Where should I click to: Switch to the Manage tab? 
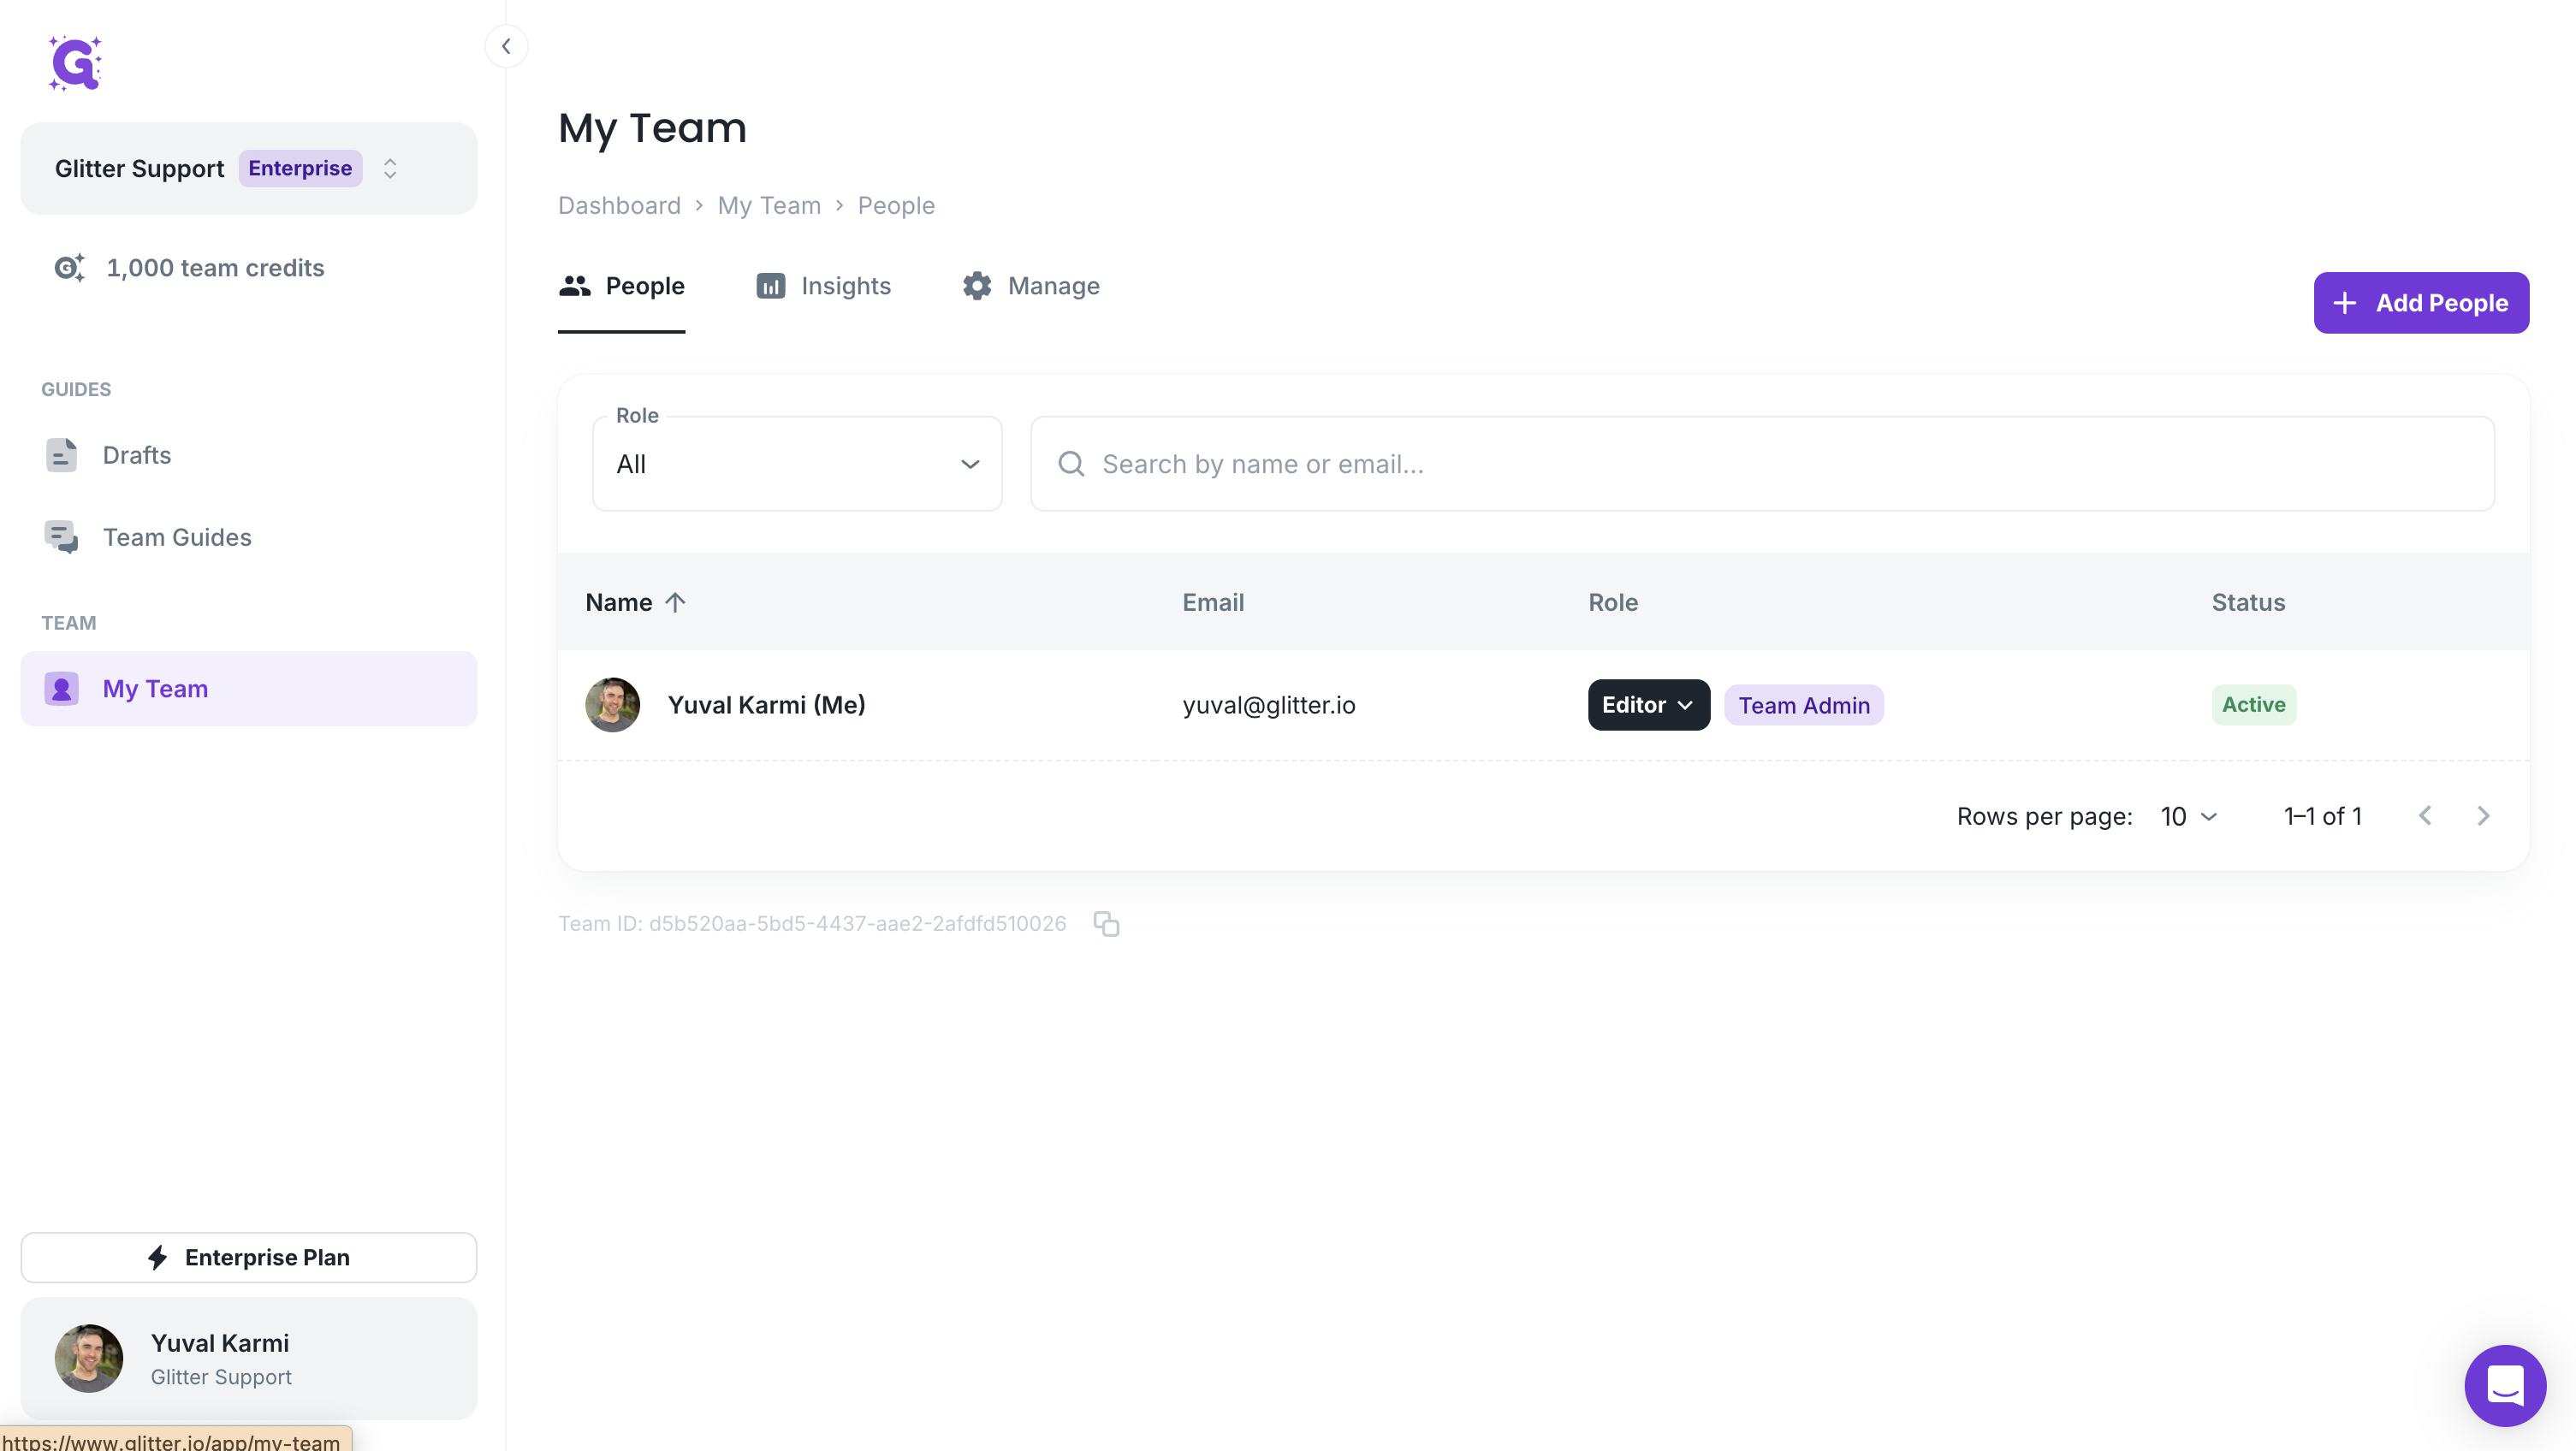tap(1031, 286)
